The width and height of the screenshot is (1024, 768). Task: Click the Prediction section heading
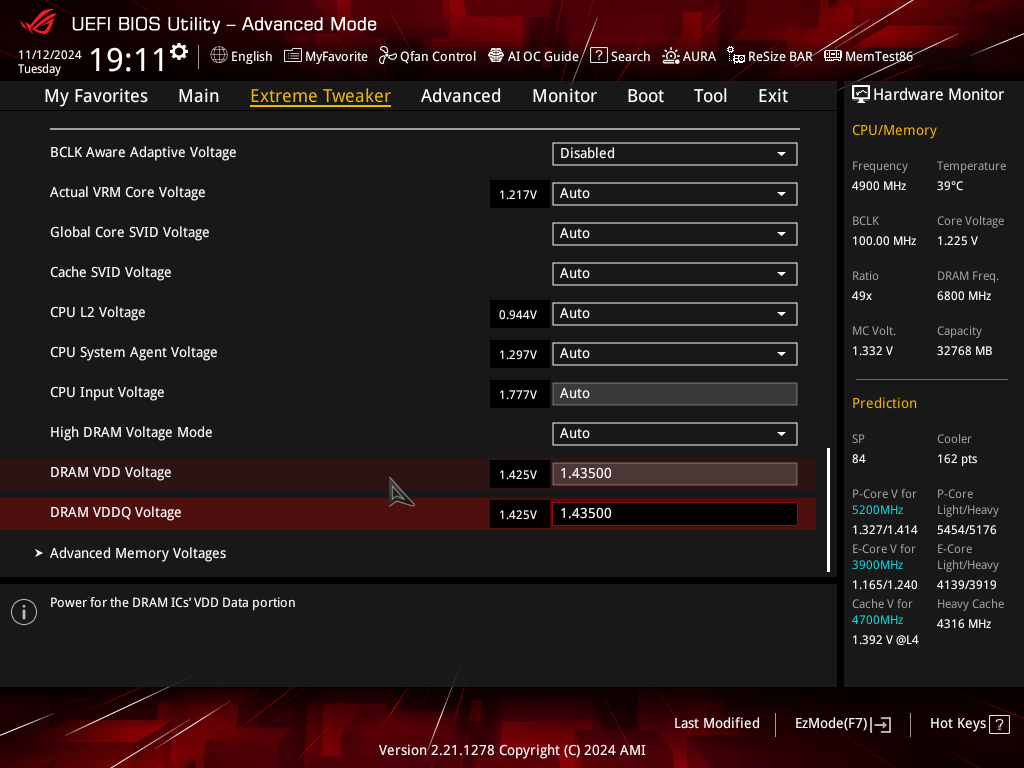(884, 403)
